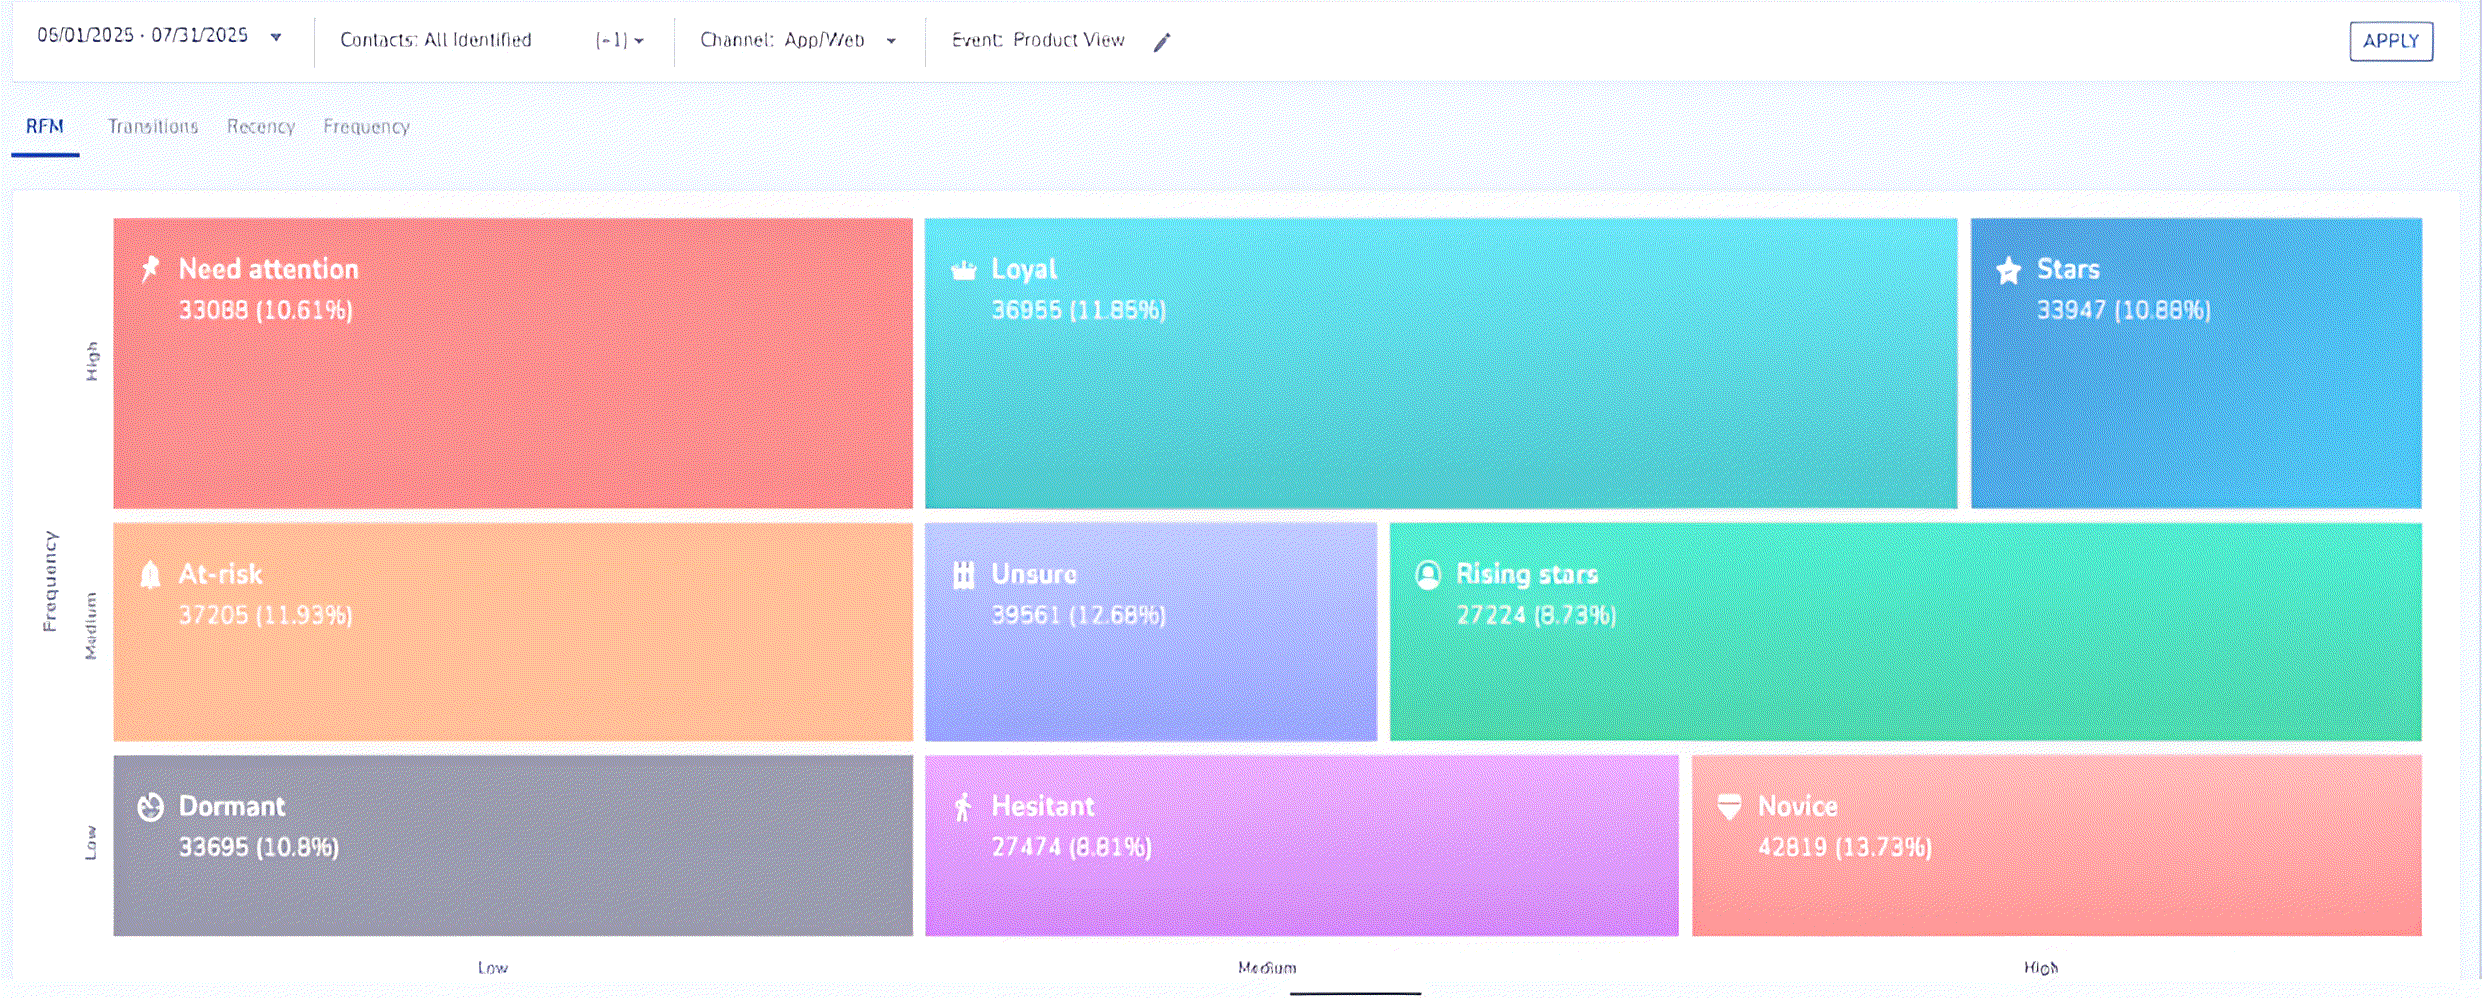This screenshot has height=998, width=2482.
Task: Select the RFM tab
Action: [x=45, y=127]
